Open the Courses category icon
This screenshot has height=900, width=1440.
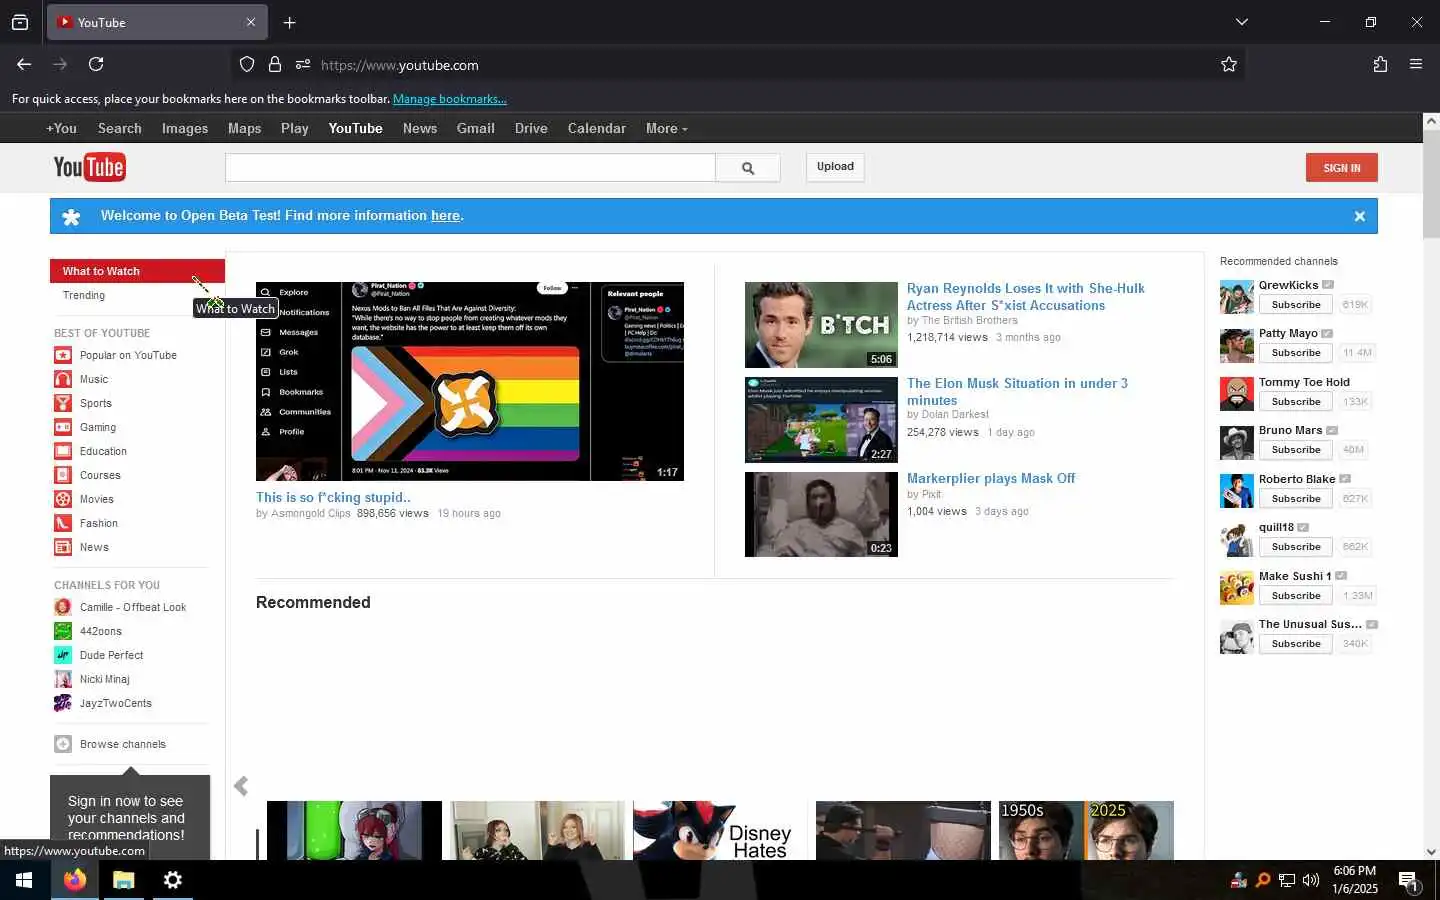coord(62,475)
